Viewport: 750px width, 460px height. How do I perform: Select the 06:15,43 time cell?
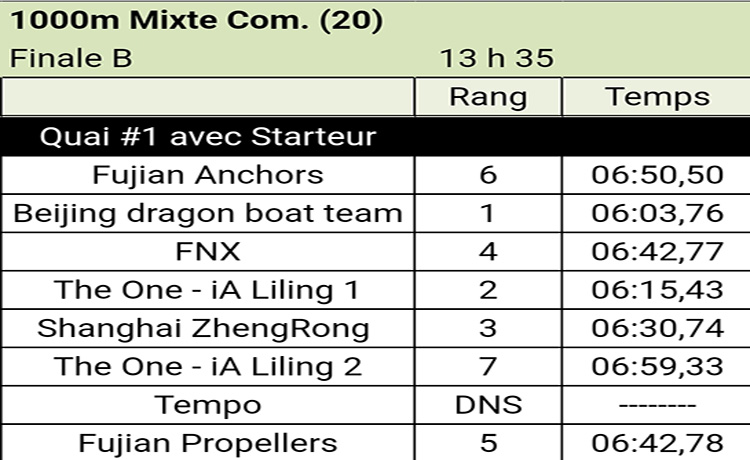(656, 289)
